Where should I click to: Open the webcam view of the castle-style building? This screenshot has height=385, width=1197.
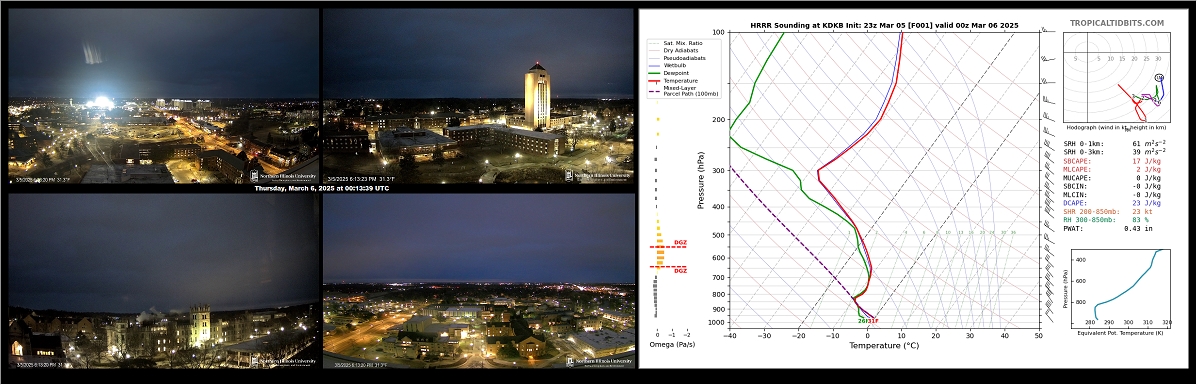coord(163,280)
